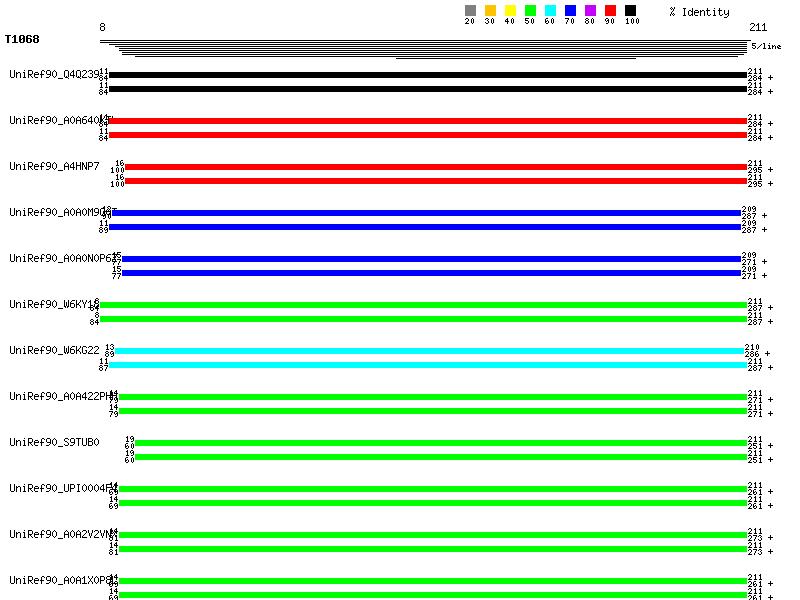Open the UniRef90_S9TUB0 hit label
This screenshot has height=600, width=800.
[x=55, y=442]
